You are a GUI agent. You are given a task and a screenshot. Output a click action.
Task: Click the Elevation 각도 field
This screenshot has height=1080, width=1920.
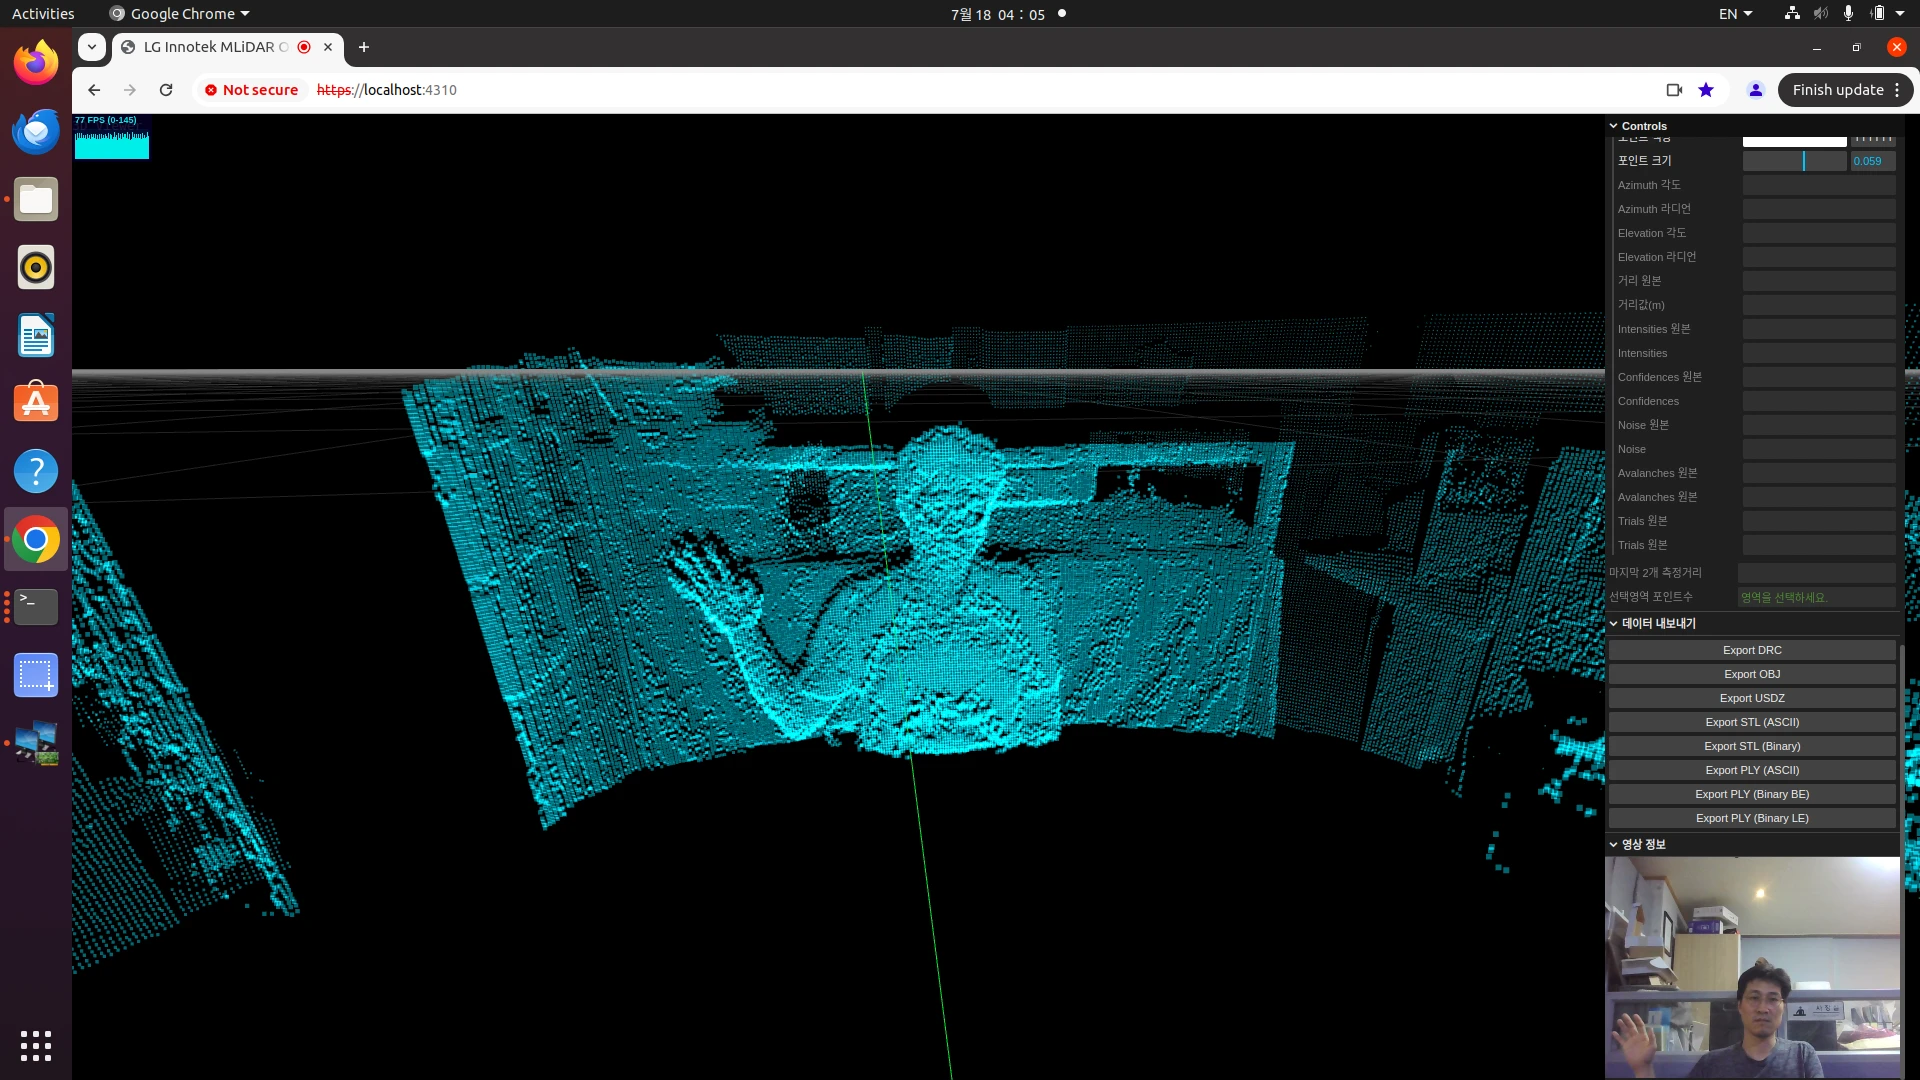click(1819, 233)
